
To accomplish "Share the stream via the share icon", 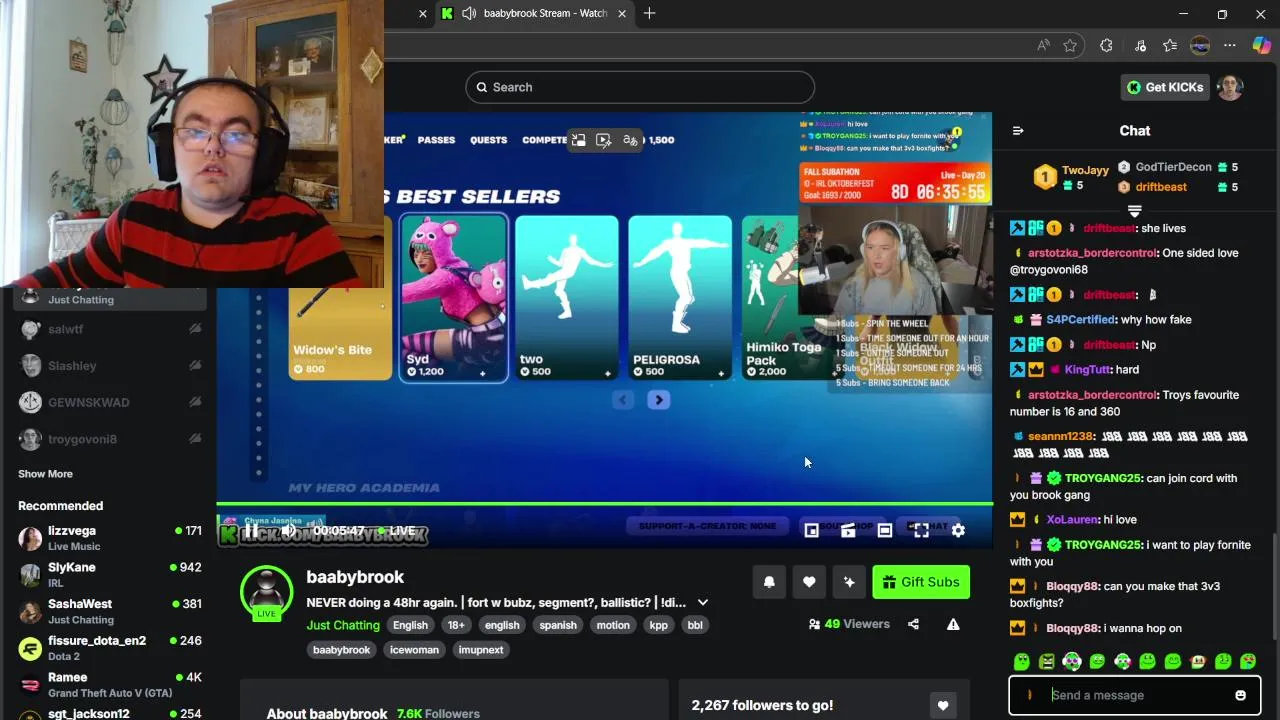I will (x=913, y=624).
